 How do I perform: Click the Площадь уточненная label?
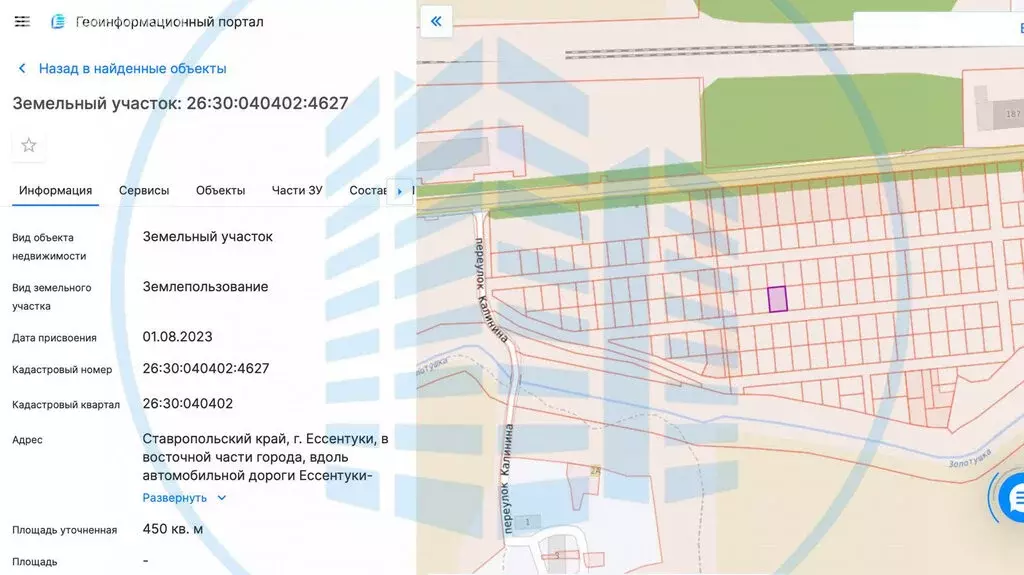click(65, 530)
